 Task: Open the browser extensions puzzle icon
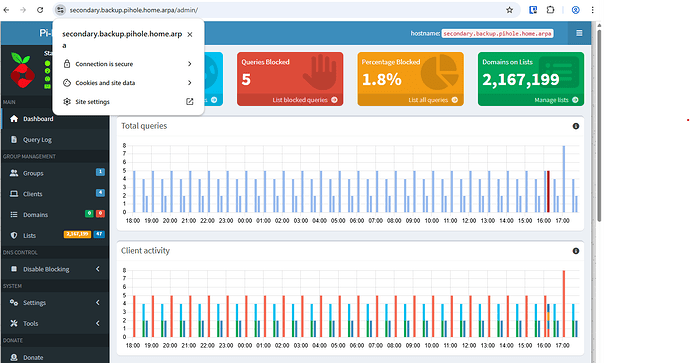[551, 10]
